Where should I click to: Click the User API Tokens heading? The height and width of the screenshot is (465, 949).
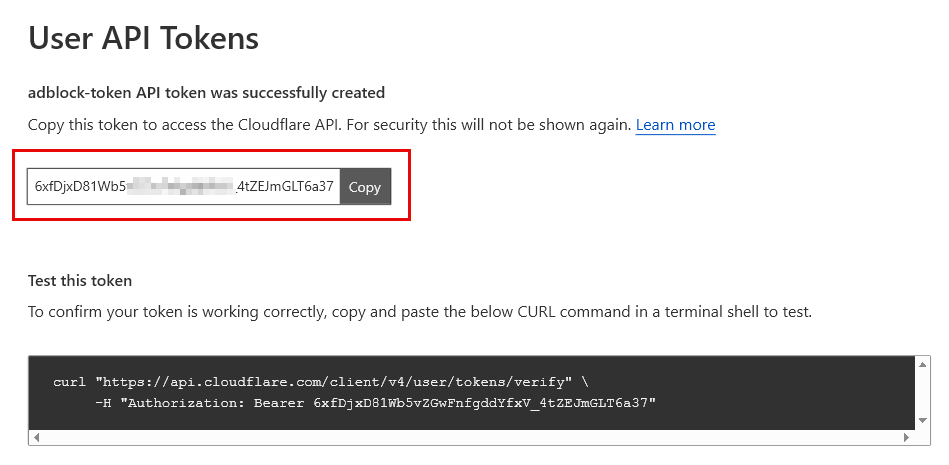pyautogui.click(x=143, y=38)
